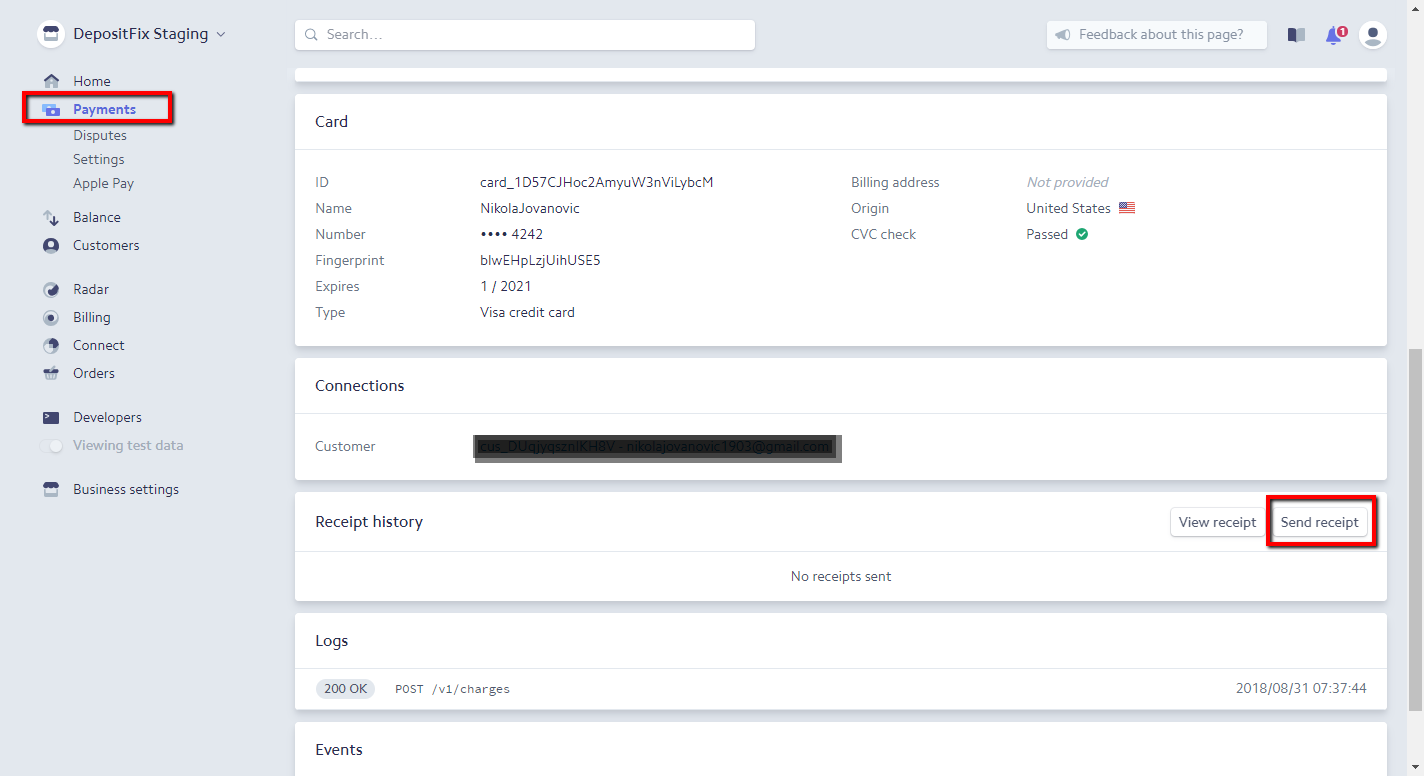The image size is (1424, 776).
Task: Click the Developers terminal icon
Action: coord(51,417)
